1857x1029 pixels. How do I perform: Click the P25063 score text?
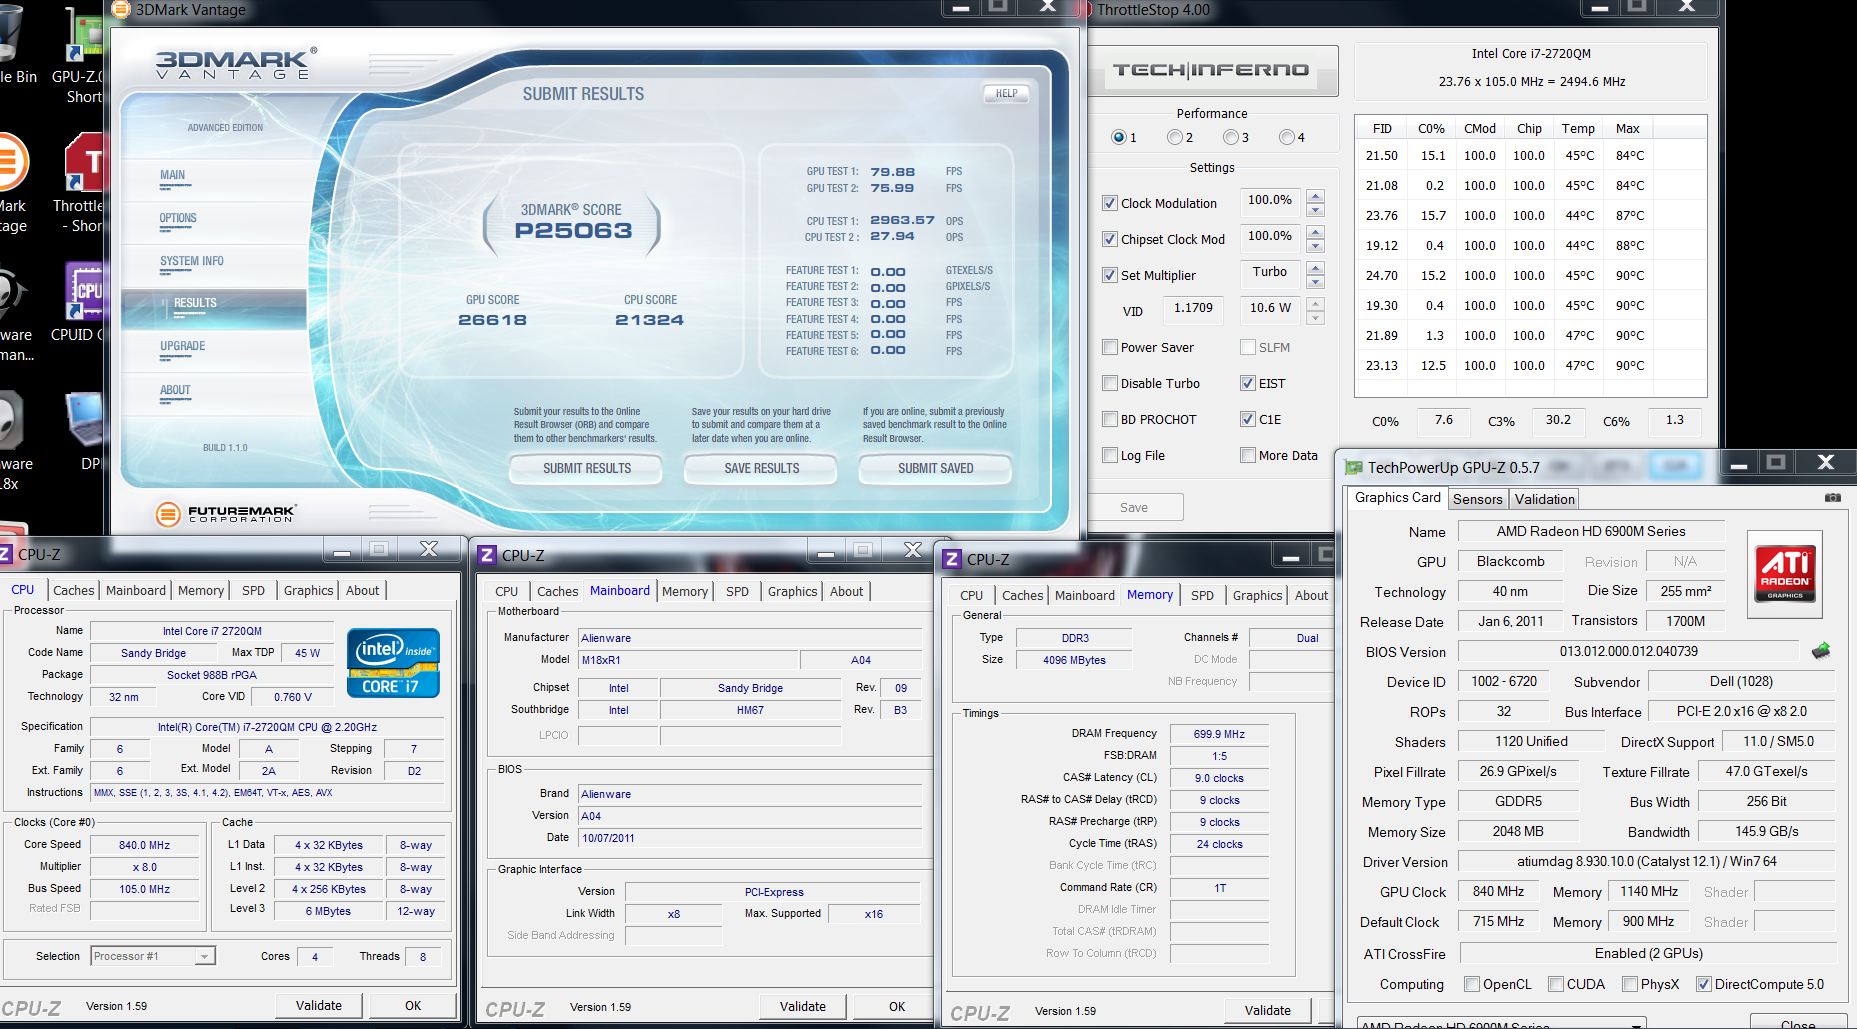click(x=573, y=231)
